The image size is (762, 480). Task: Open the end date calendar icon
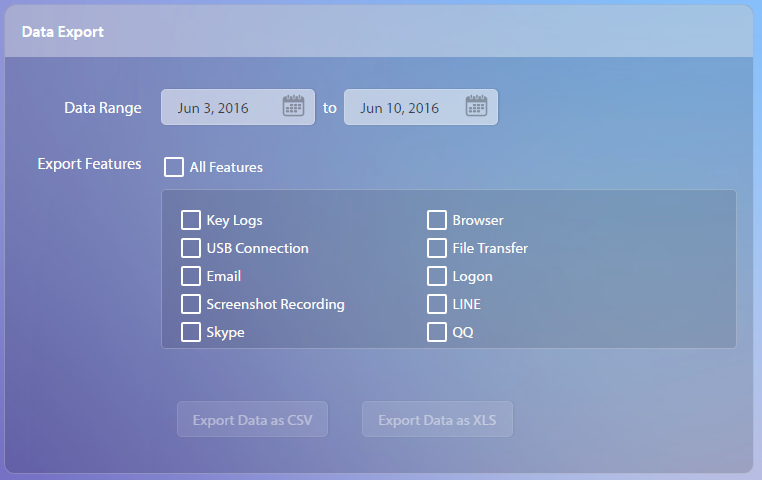coord(476,106)
